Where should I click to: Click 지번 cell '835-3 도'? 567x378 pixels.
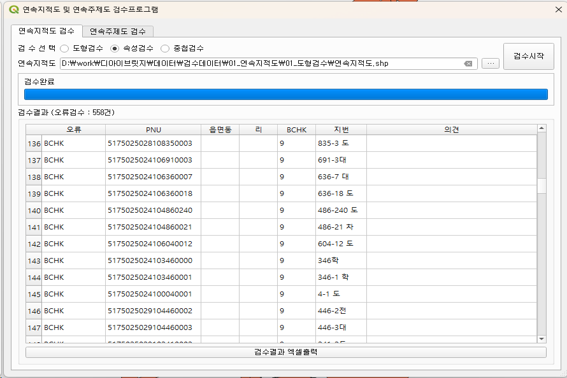[341, 144]
